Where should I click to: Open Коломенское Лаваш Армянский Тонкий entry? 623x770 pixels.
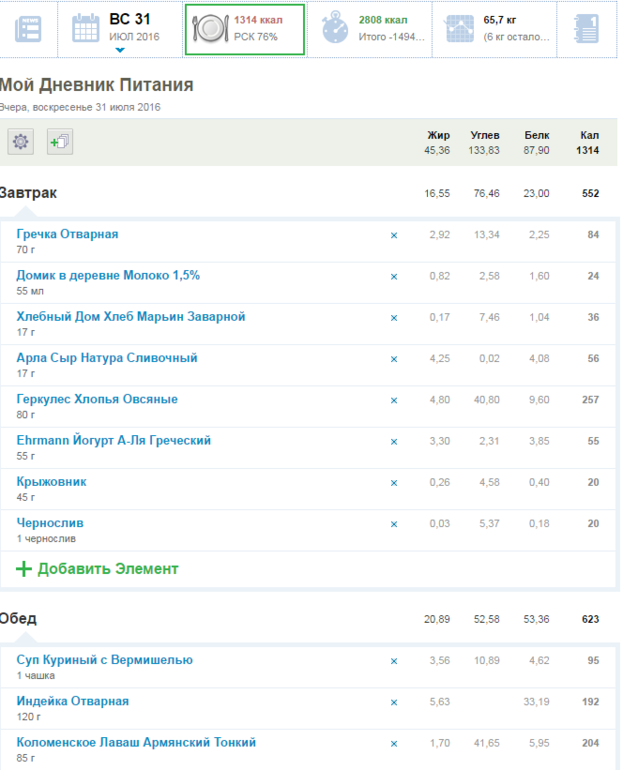[136, 742]
